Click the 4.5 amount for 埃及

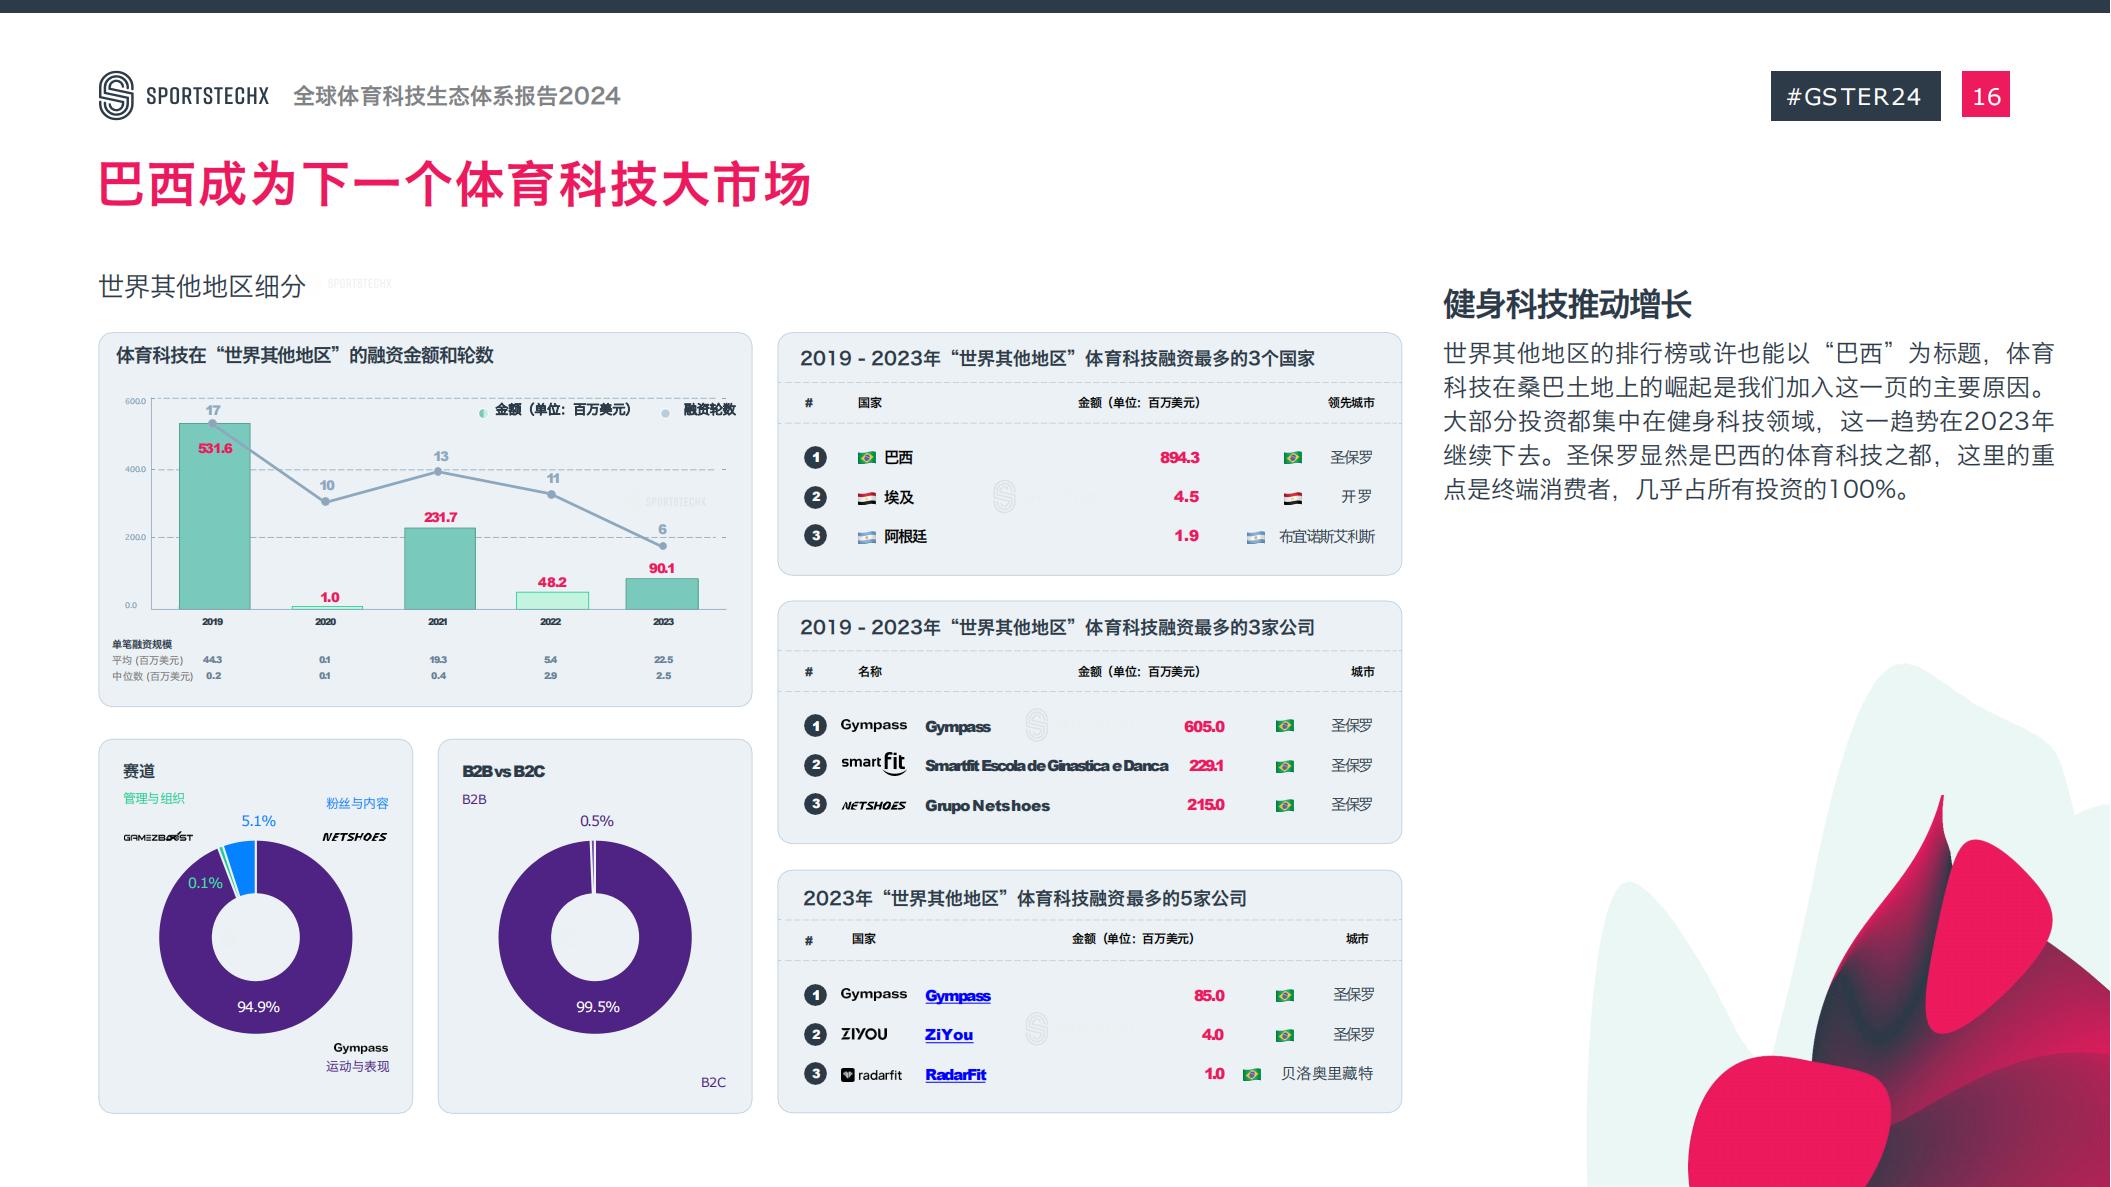pos(1186,496)
